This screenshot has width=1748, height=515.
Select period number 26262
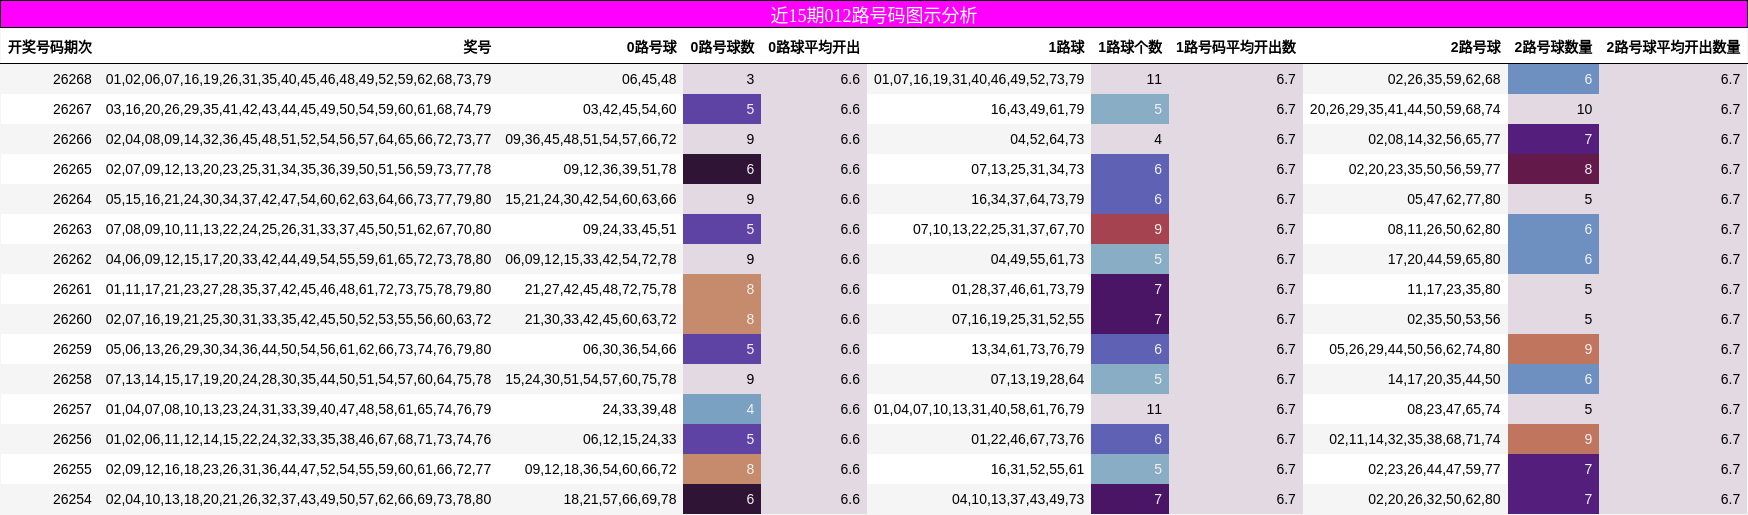pos(72,259)
